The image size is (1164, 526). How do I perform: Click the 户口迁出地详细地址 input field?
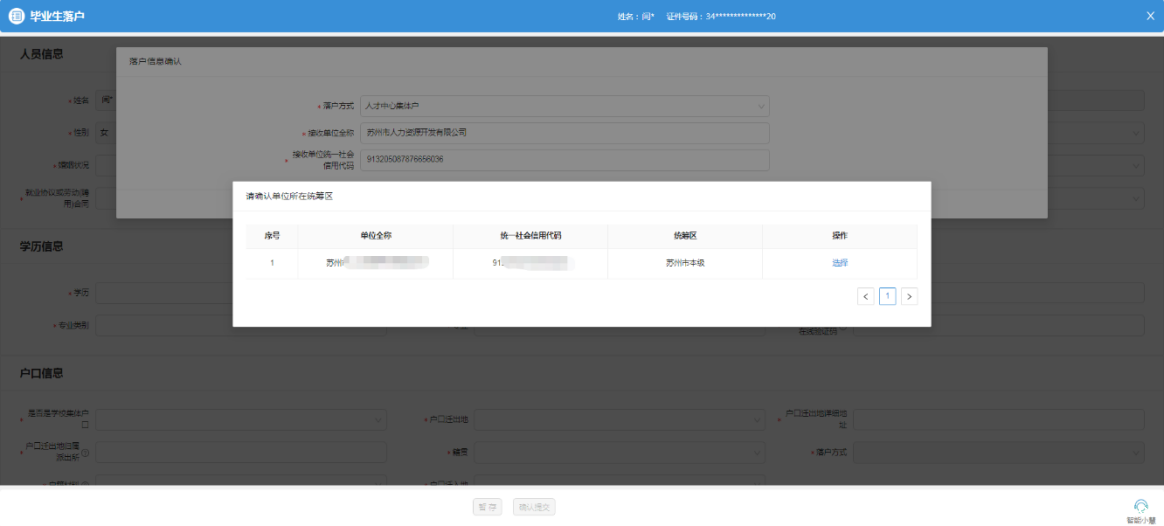pyautogui.click(x=998, y=420)
